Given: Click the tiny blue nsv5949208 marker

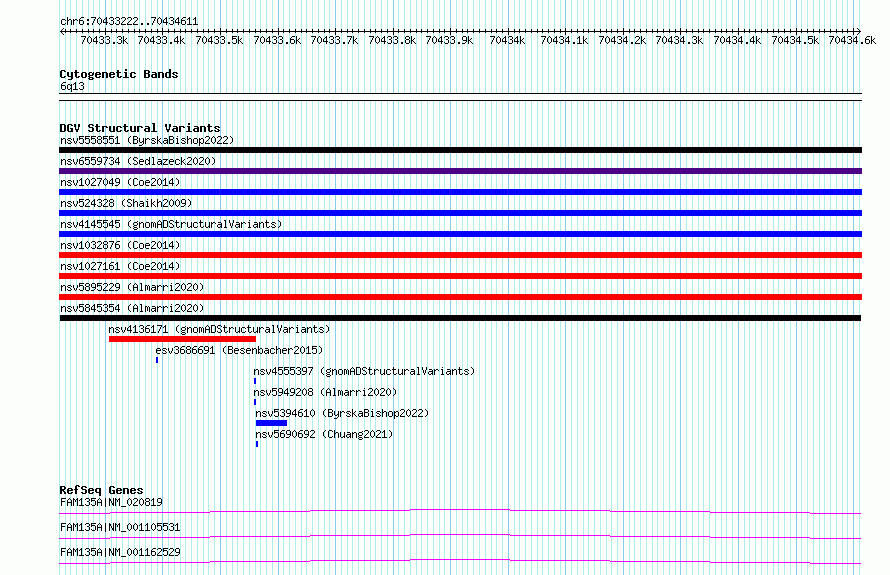Looking at the screenshot, I should tap(255, 402).
